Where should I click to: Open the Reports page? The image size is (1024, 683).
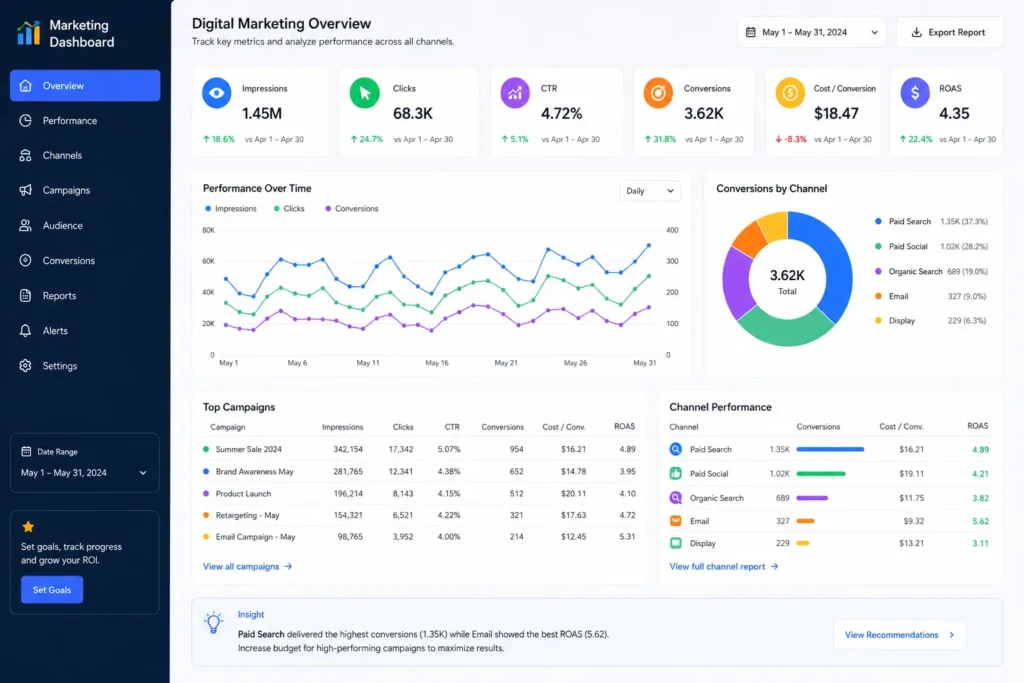[x=85, y=295]
